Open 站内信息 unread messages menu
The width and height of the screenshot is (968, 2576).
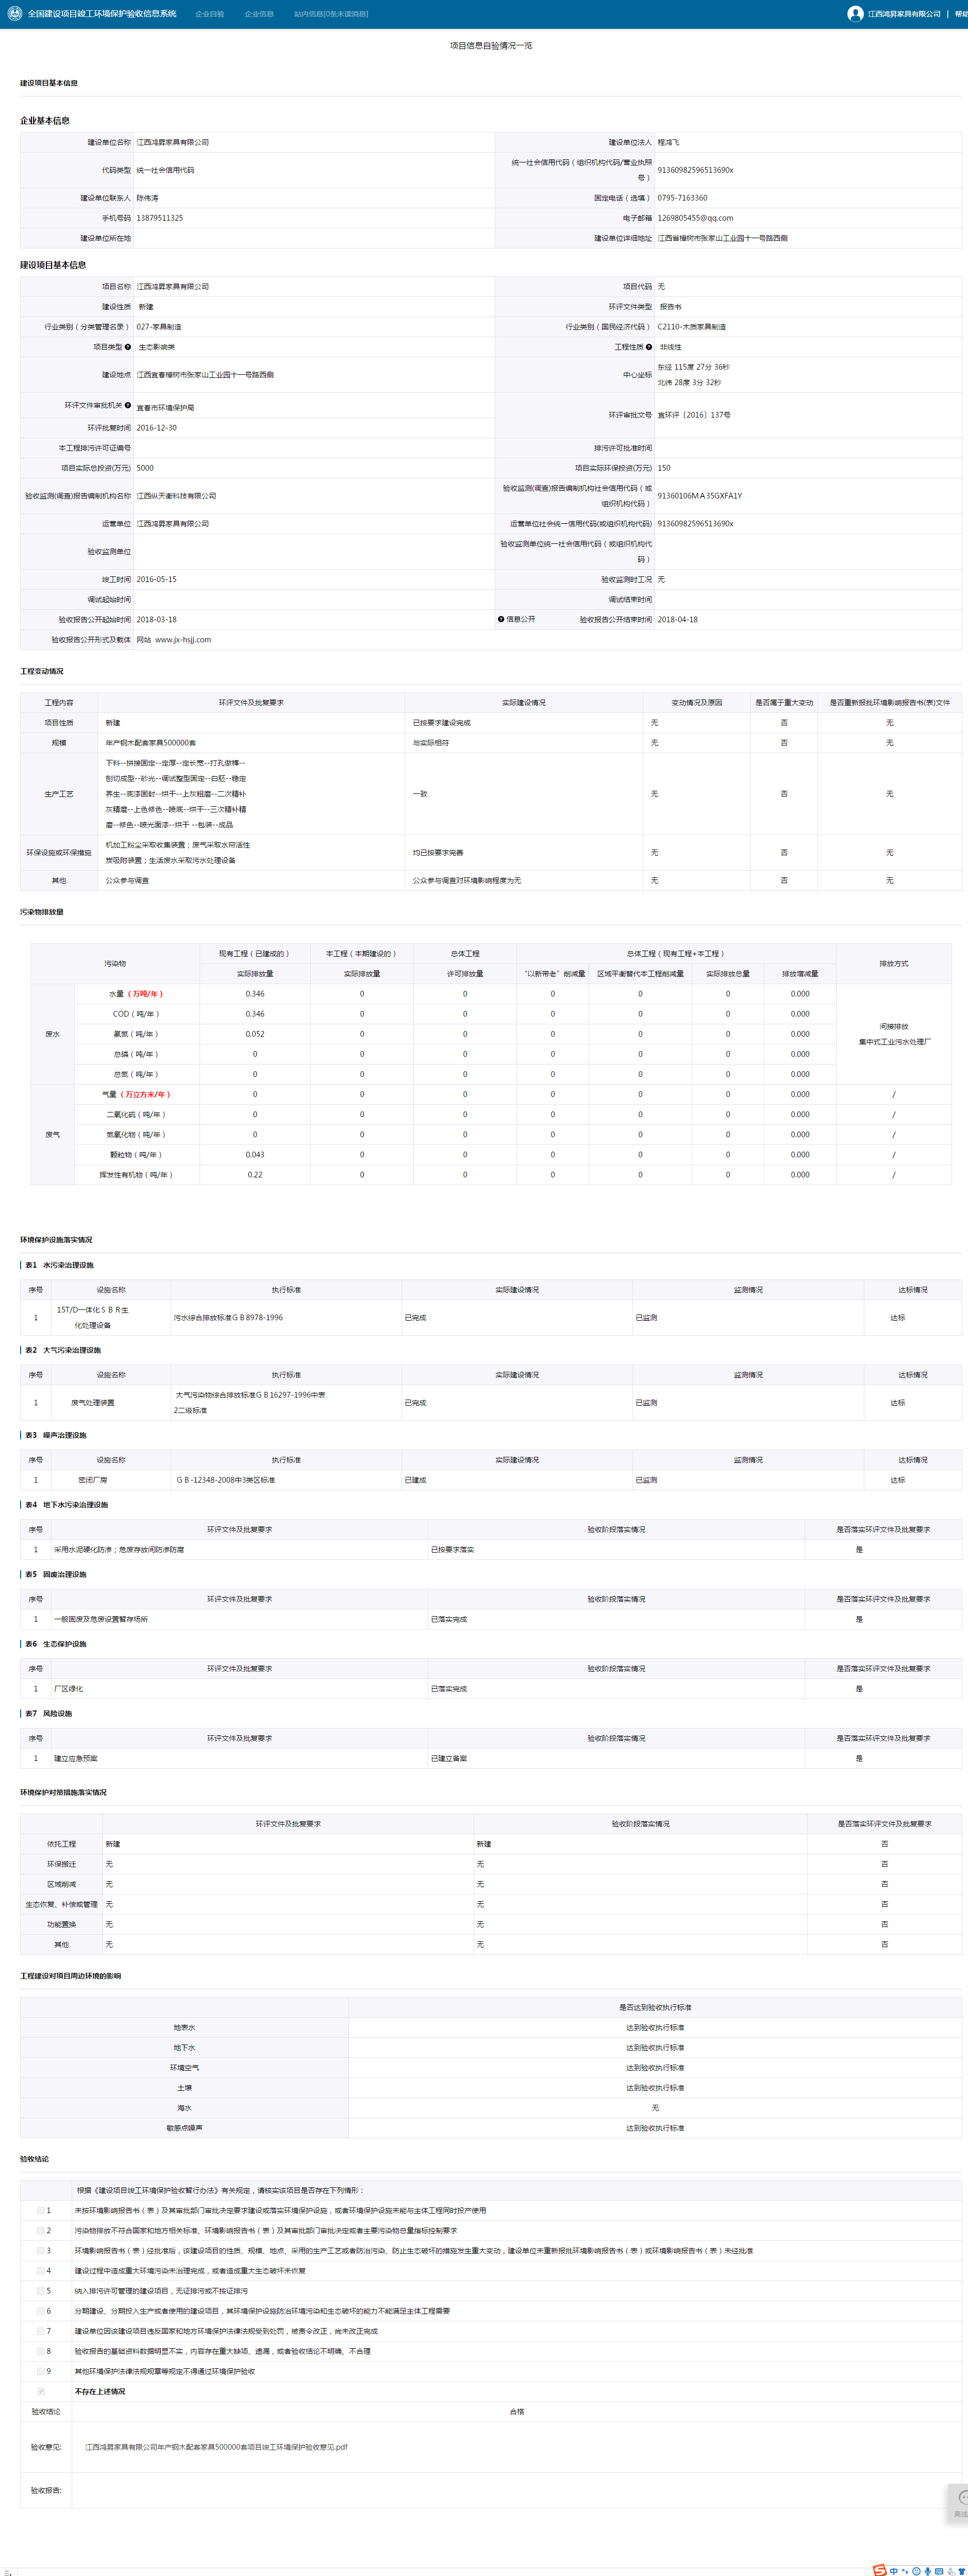click(x=331, y=14)
